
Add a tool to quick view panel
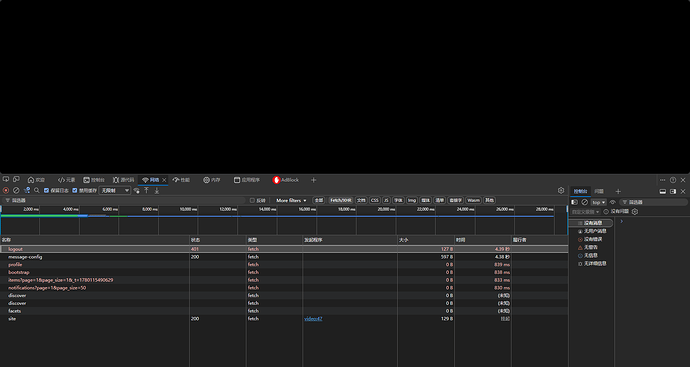pyautogui.click(x=618, y=191)
